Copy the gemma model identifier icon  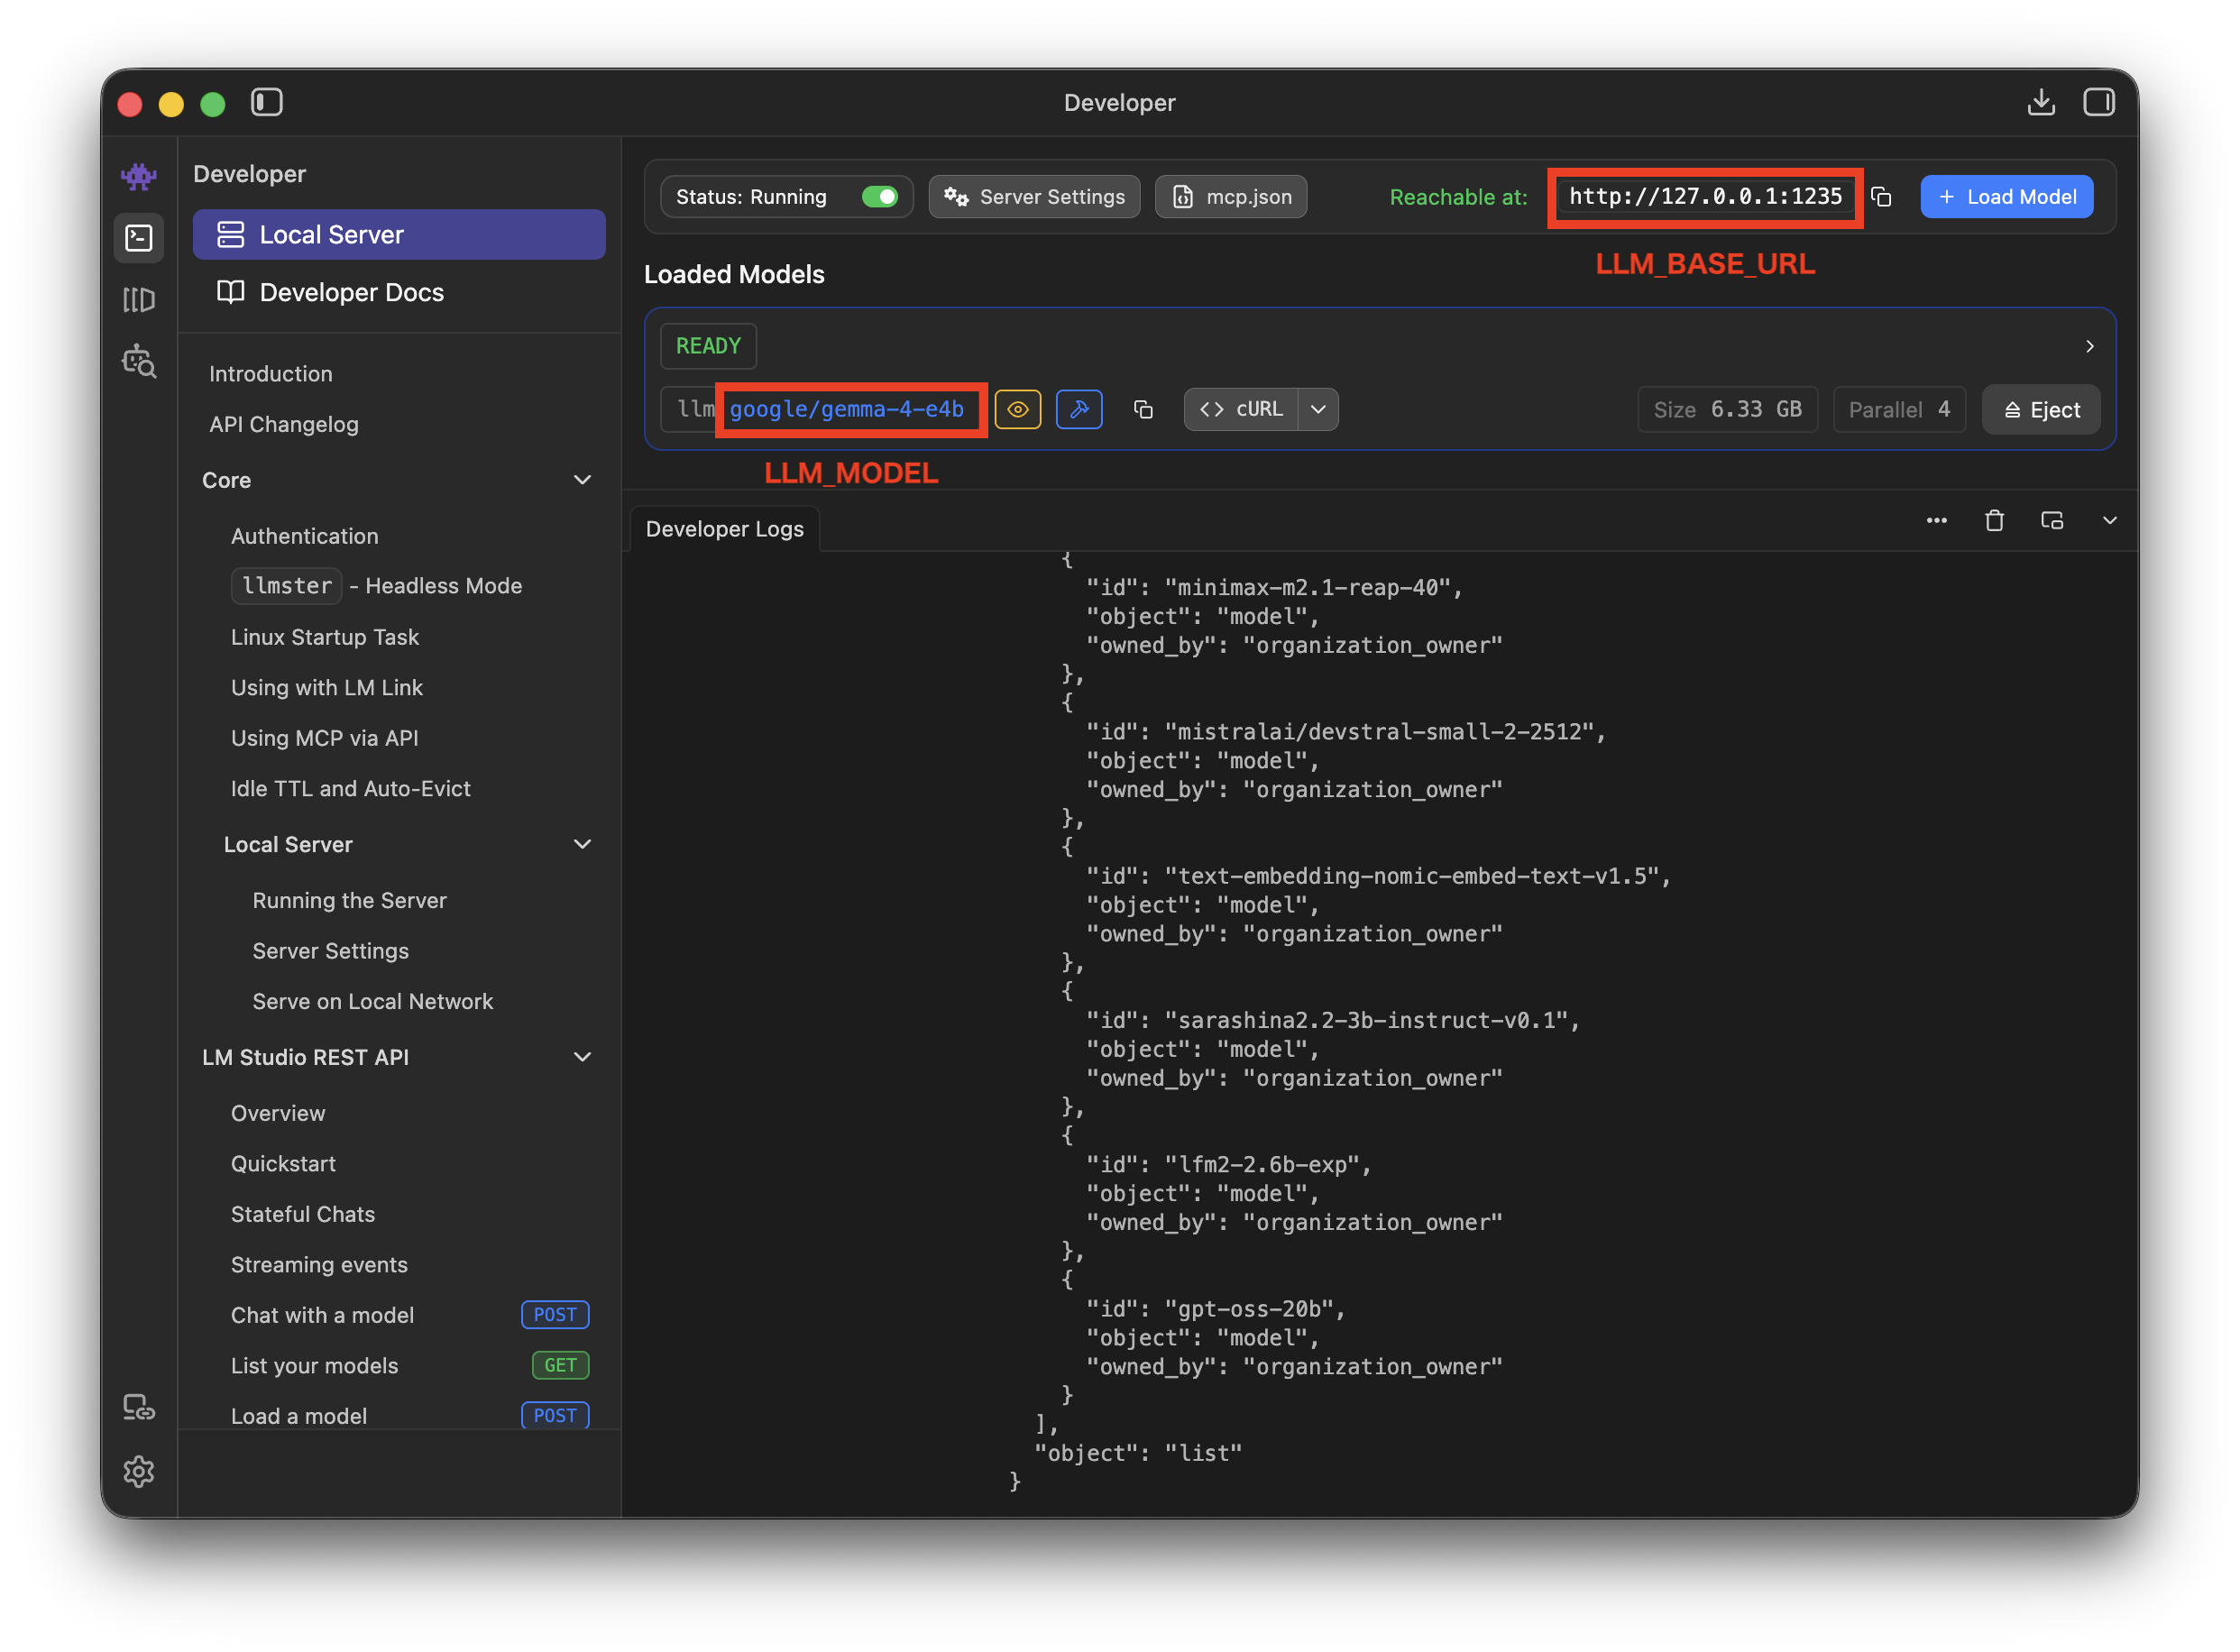tap(1143, 409)
